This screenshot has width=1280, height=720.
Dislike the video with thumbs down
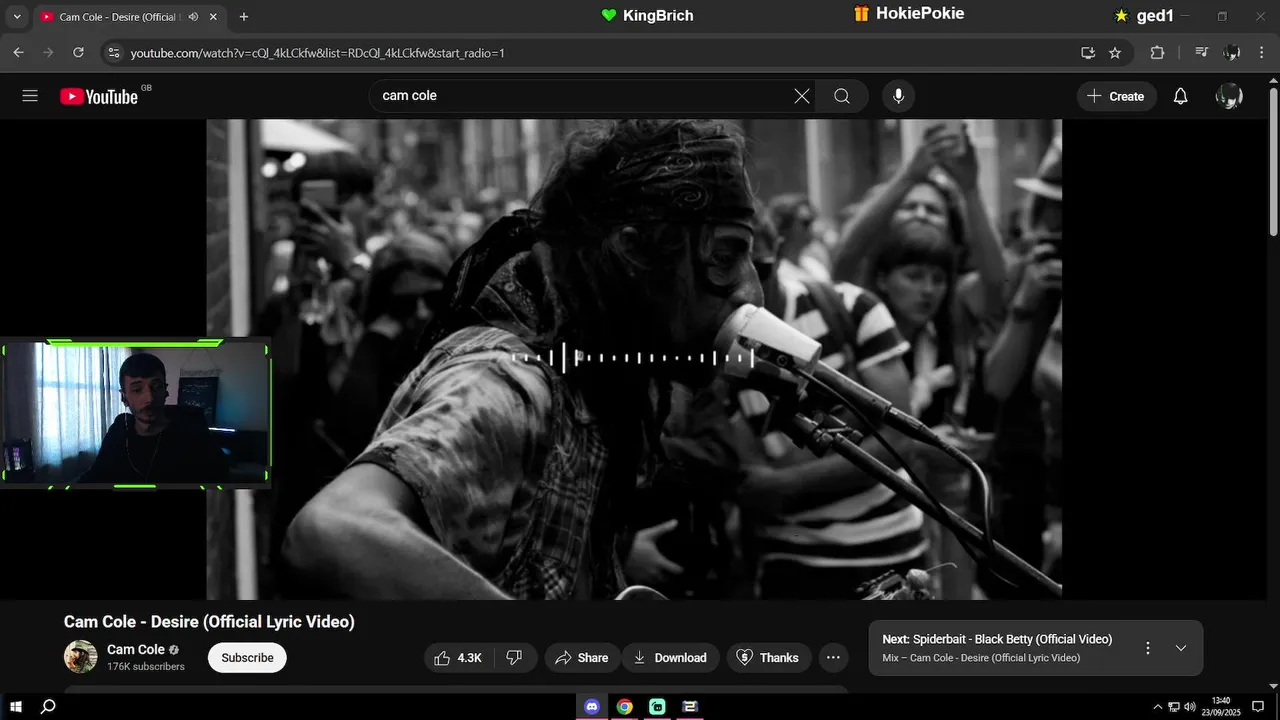coord(514,658)
